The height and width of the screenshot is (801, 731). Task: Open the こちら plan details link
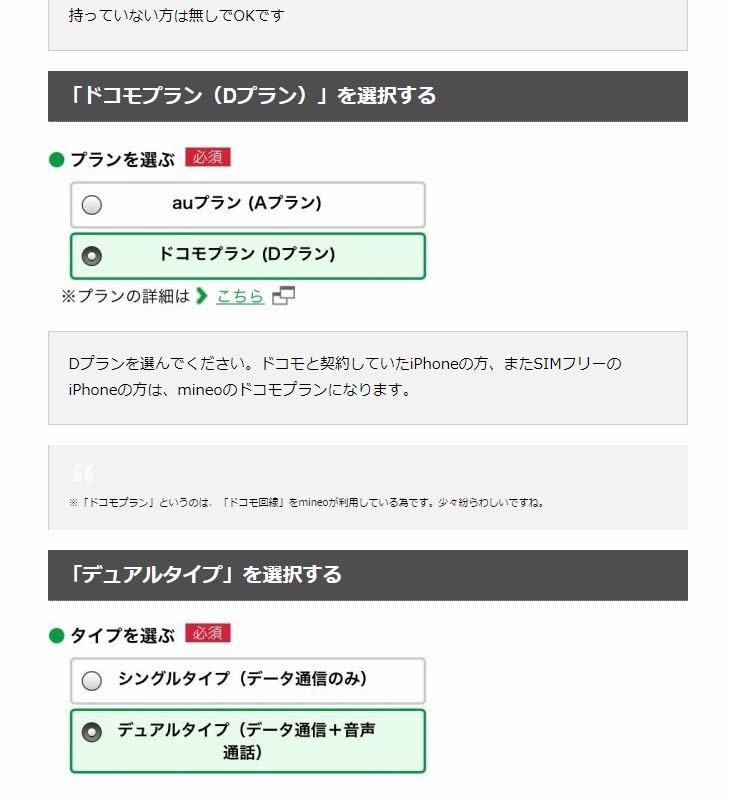click(240, 296)
